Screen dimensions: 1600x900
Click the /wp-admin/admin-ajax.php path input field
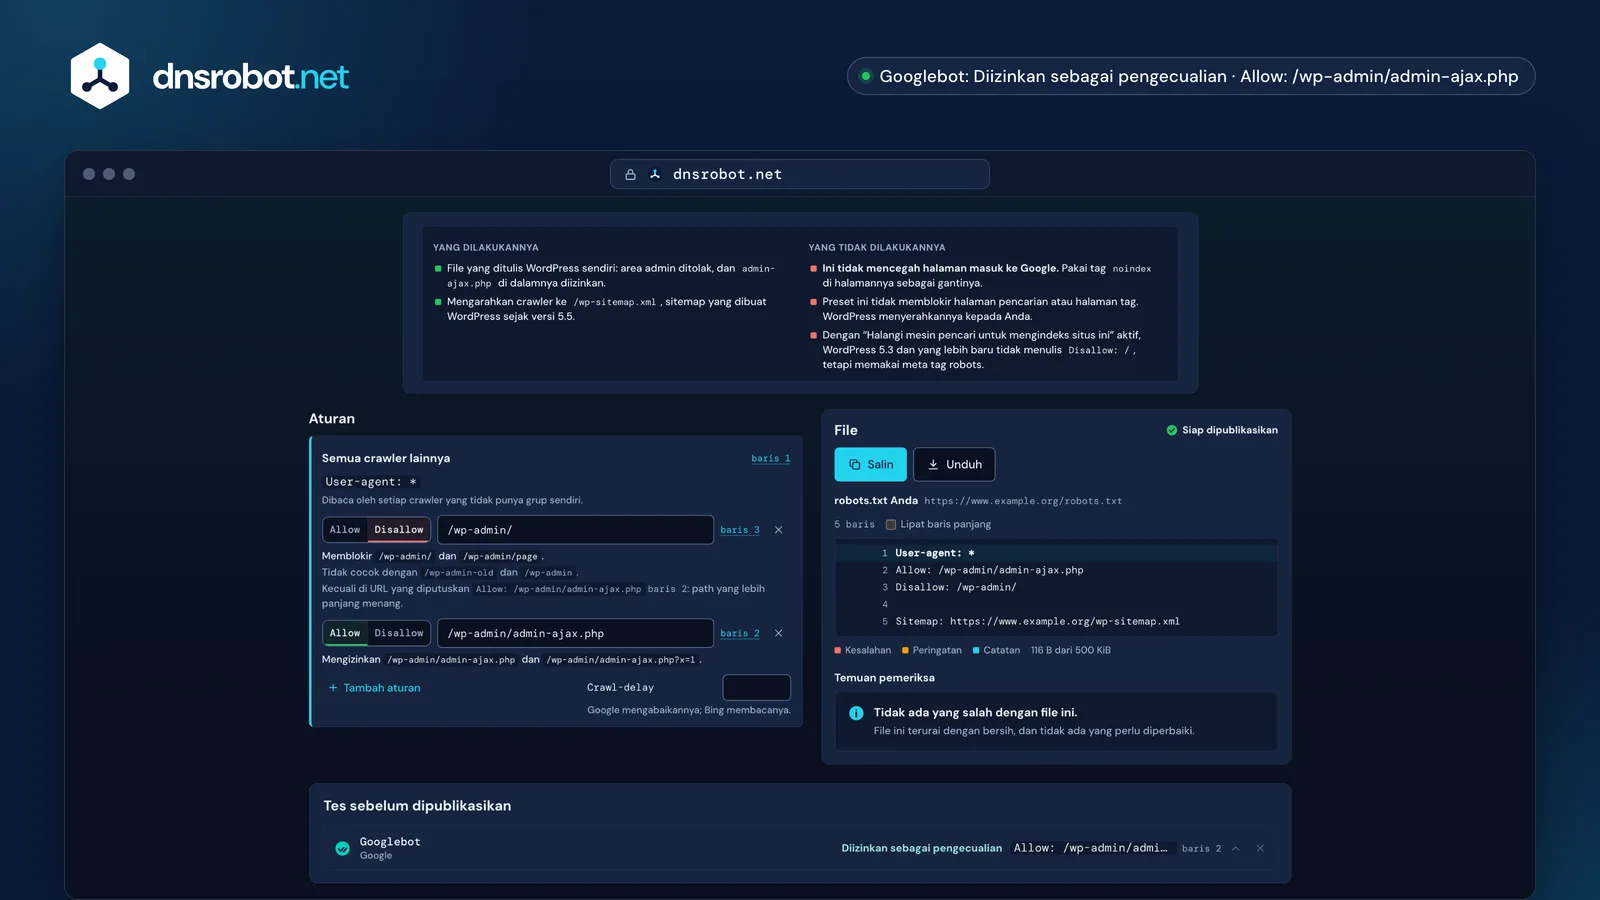(x=575, y=633)
